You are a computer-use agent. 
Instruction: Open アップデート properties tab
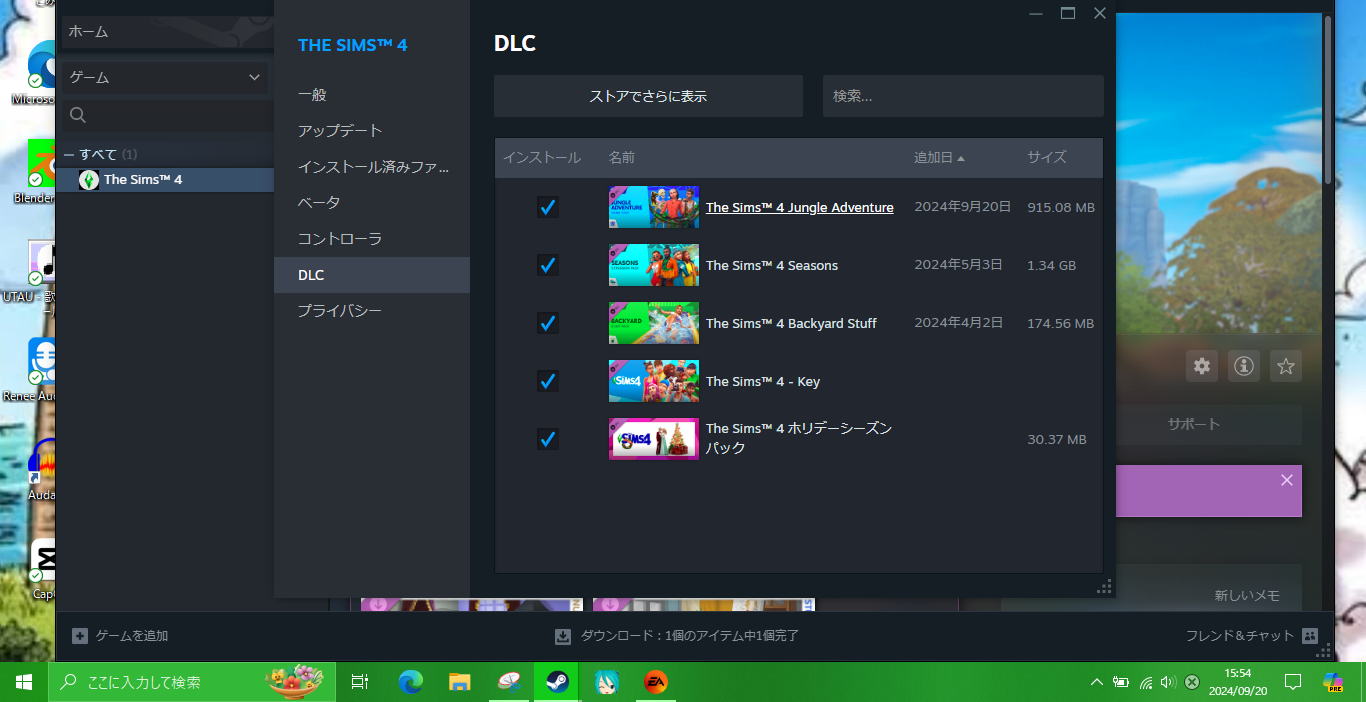pos(372,131)
